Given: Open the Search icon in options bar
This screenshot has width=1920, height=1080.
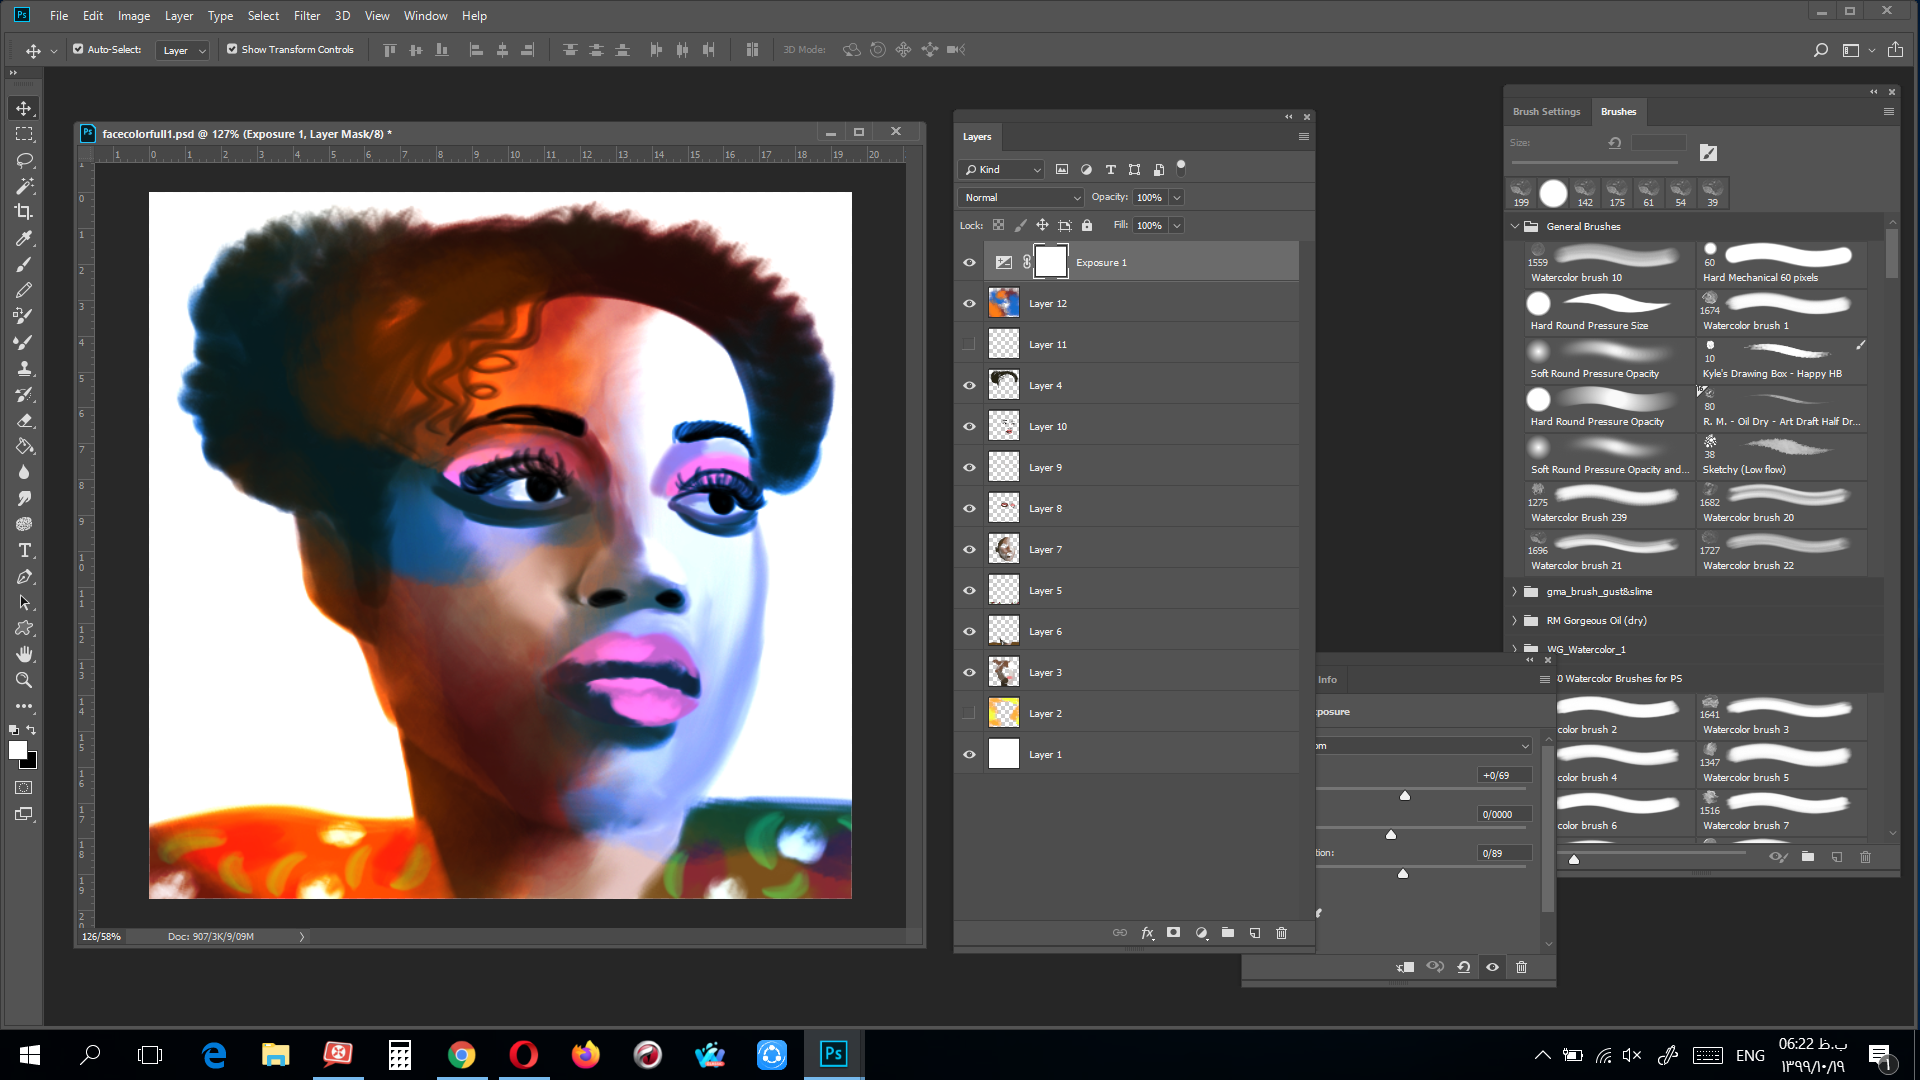Looking at the screenshot, I should (1820, 50).
